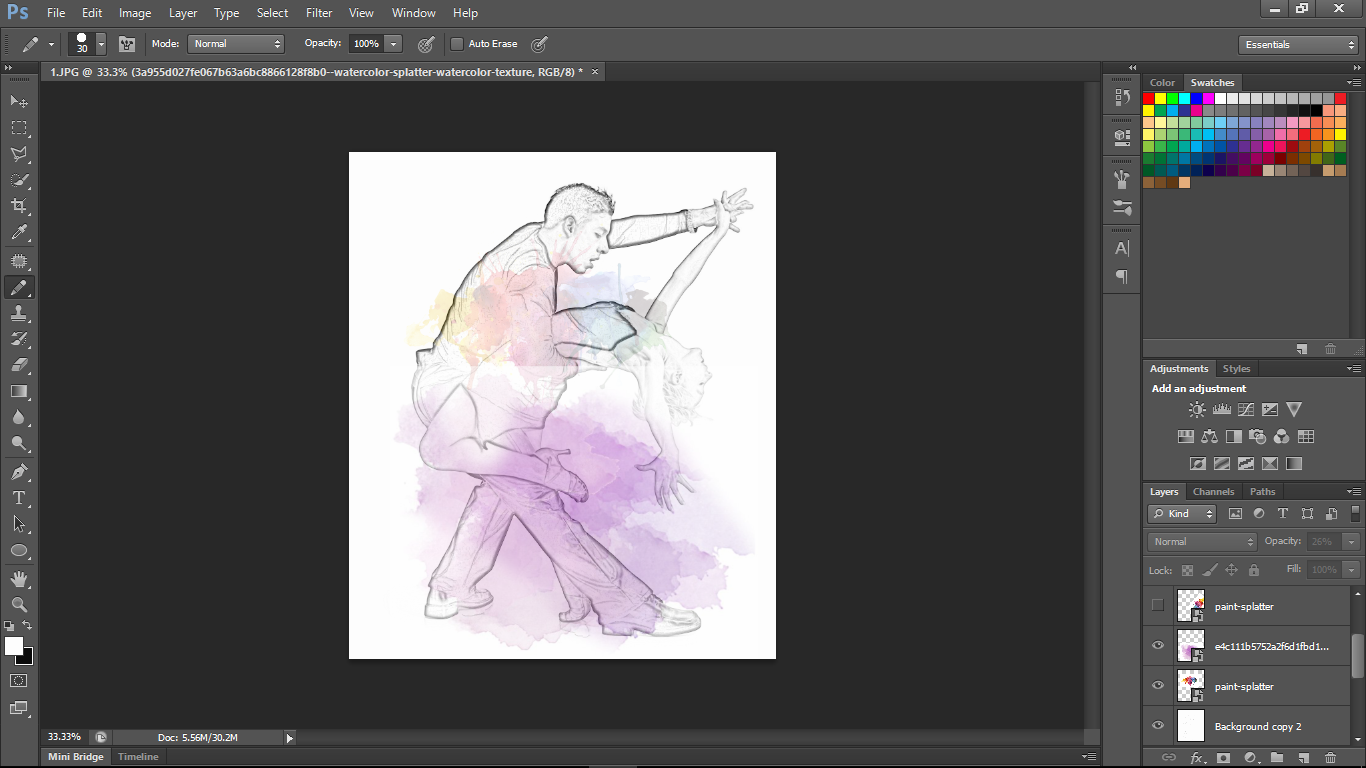Screen dimensions: 1366x768
Task: Toggle layer filtering switch on or off
Action: (1356, 513)
